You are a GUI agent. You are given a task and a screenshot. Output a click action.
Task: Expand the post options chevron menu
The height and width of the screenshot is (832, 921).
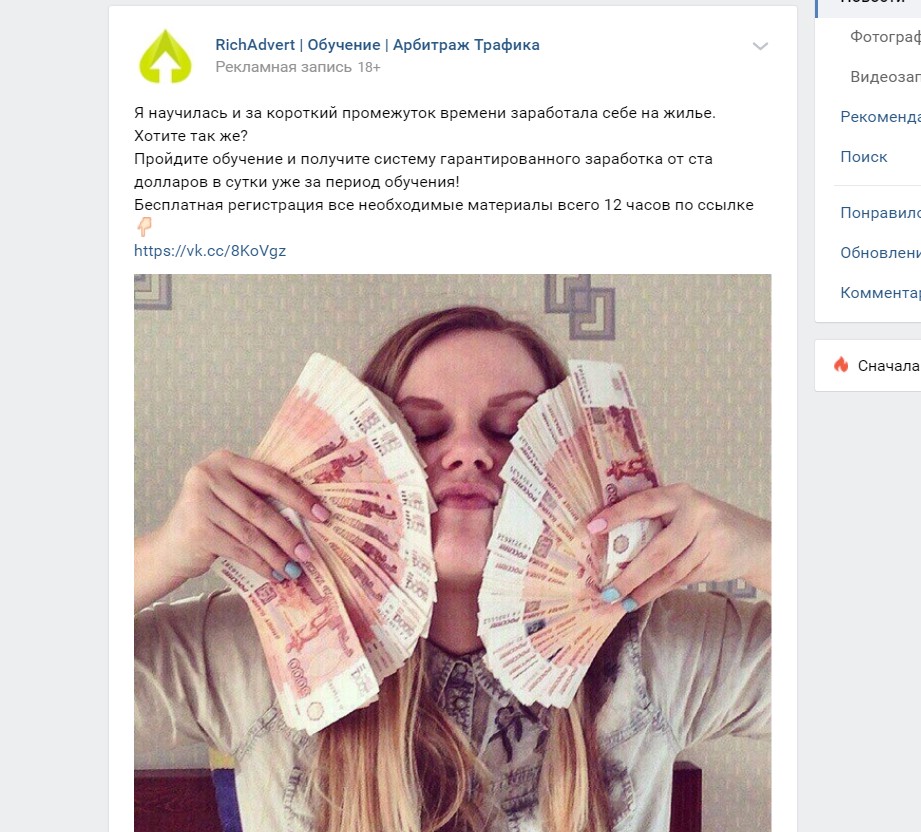(760, 46)
